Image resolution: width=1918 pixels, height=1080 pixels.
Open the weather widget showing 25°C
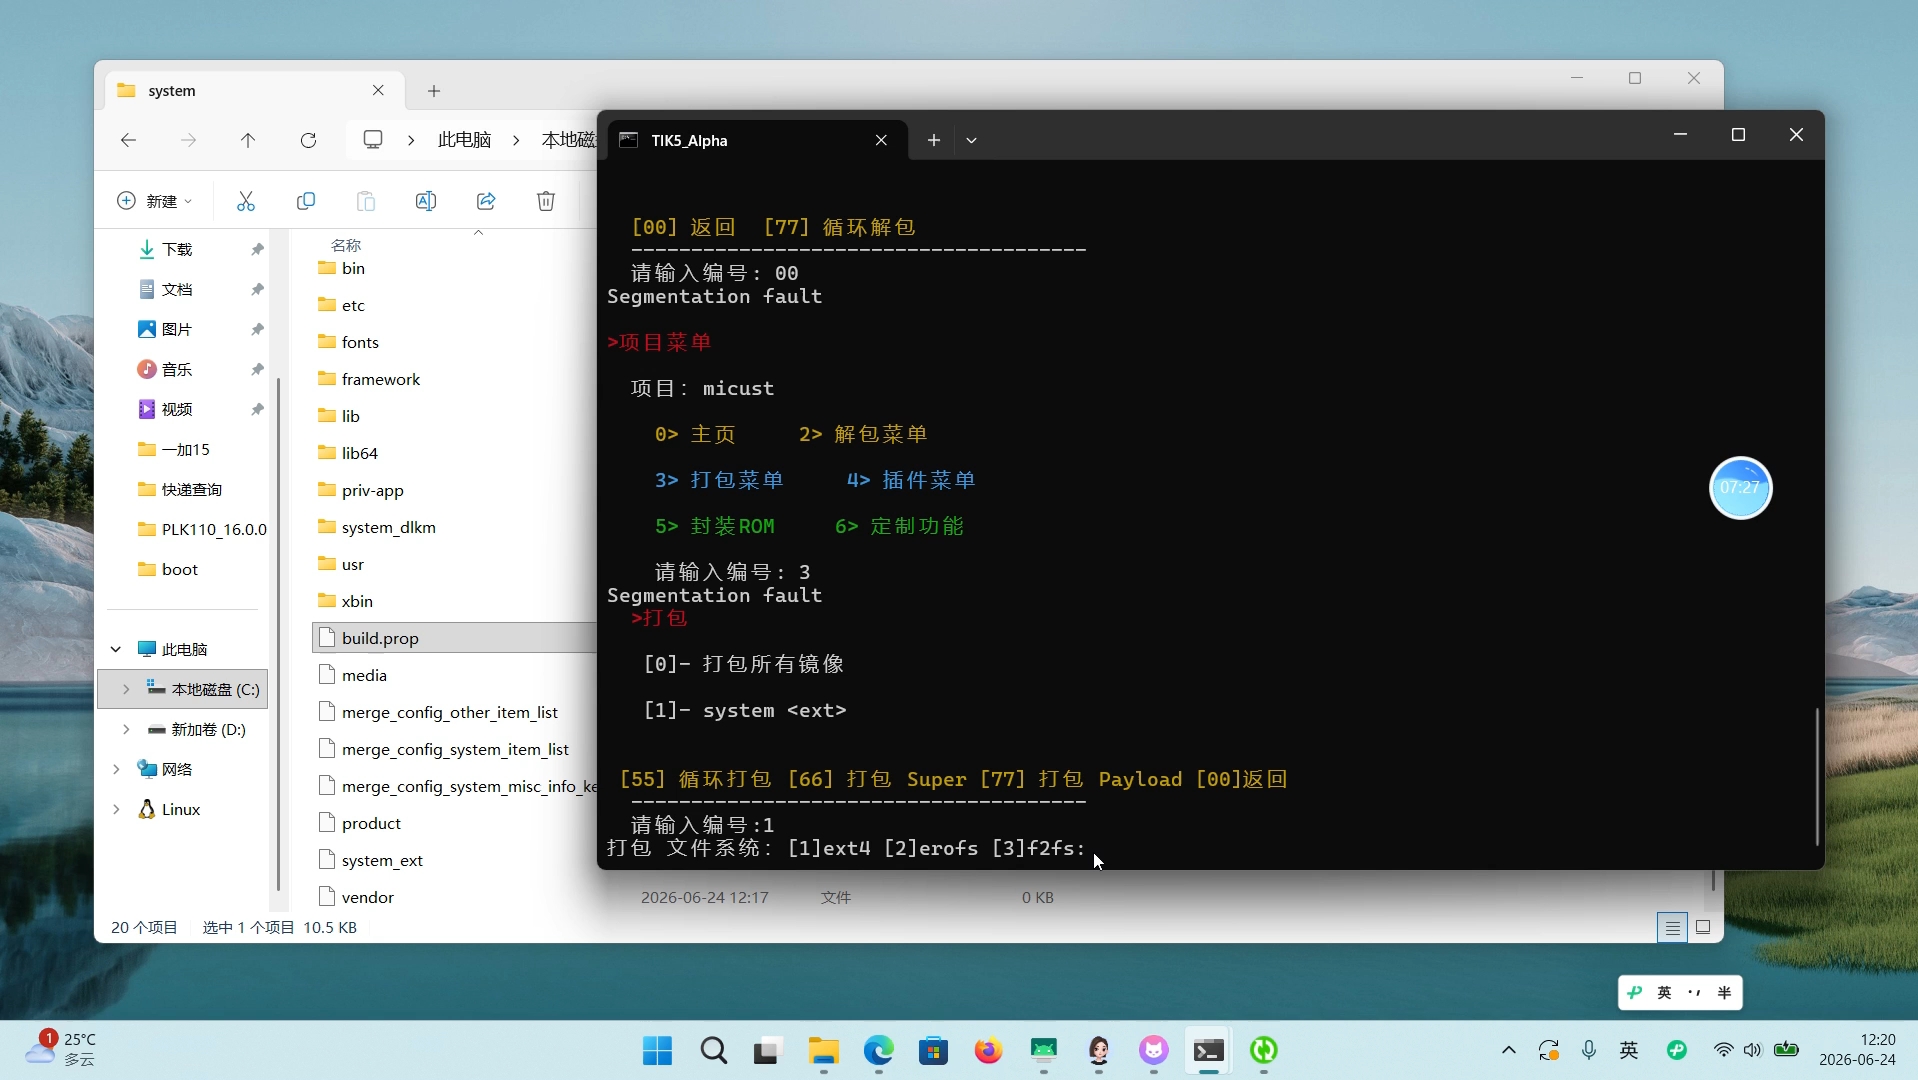click(62, 1050)
